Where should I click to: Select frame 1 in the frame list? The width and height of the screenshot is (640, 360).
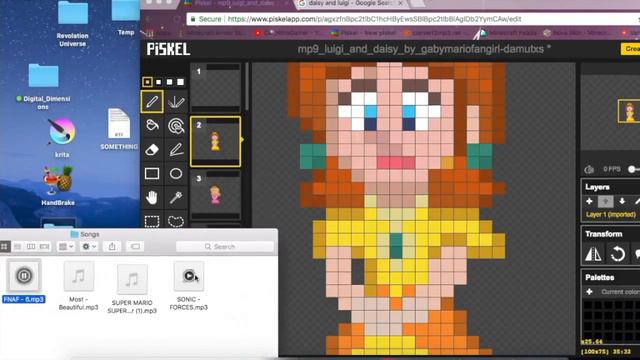[x=216, y=88]
